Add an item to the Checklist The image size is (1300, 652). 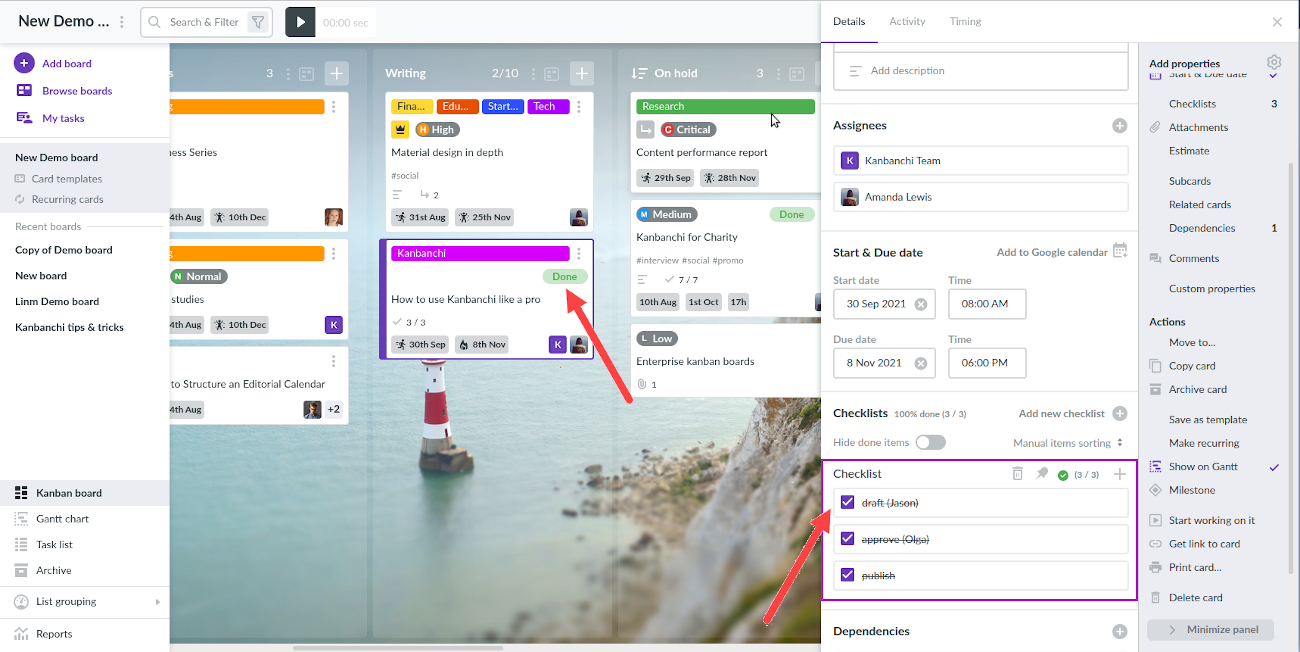pos(1120,474)
